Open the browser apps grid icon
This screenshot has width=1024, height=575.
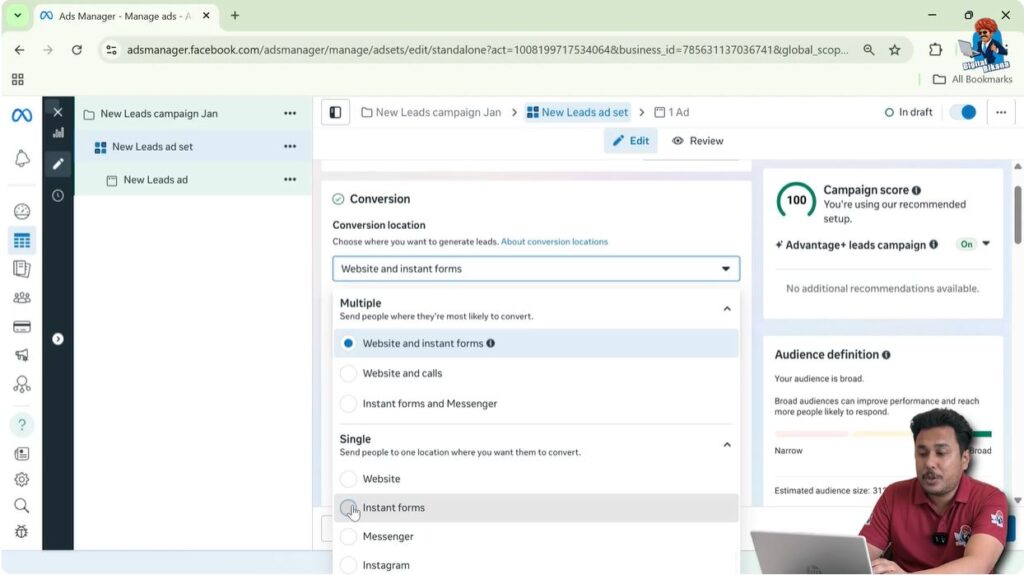point(18,79)
